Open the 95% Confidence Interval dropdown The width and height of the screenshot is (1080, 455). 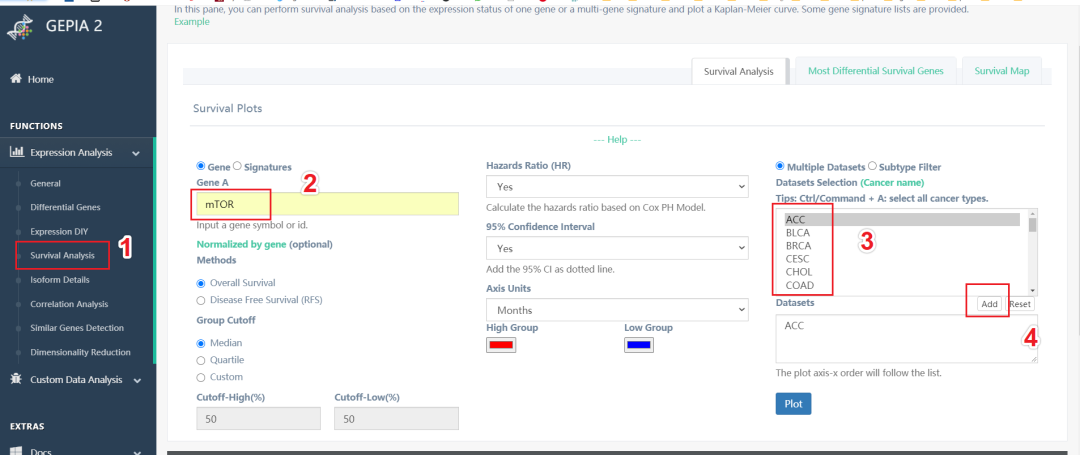617,248
